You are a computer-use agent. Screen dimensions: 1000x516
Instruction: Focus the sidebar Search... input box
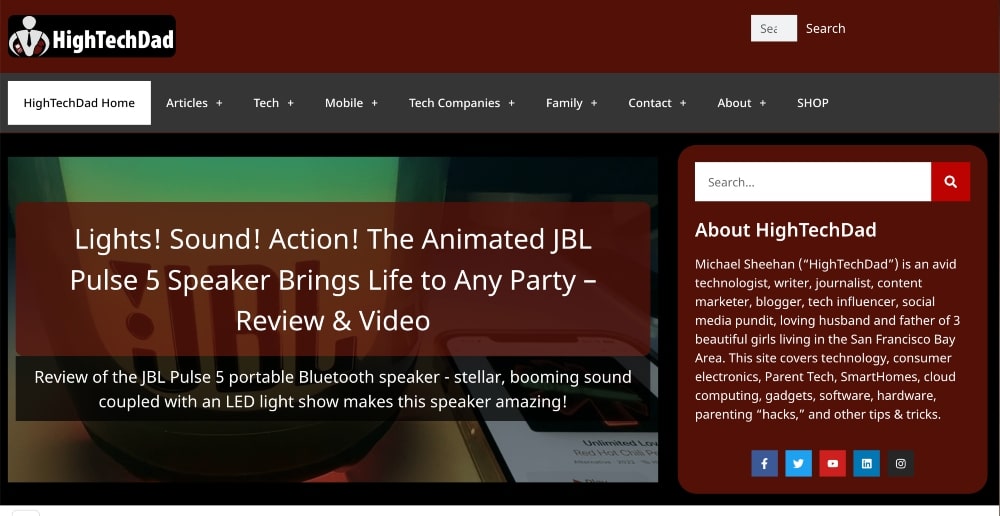pos(812,182)
